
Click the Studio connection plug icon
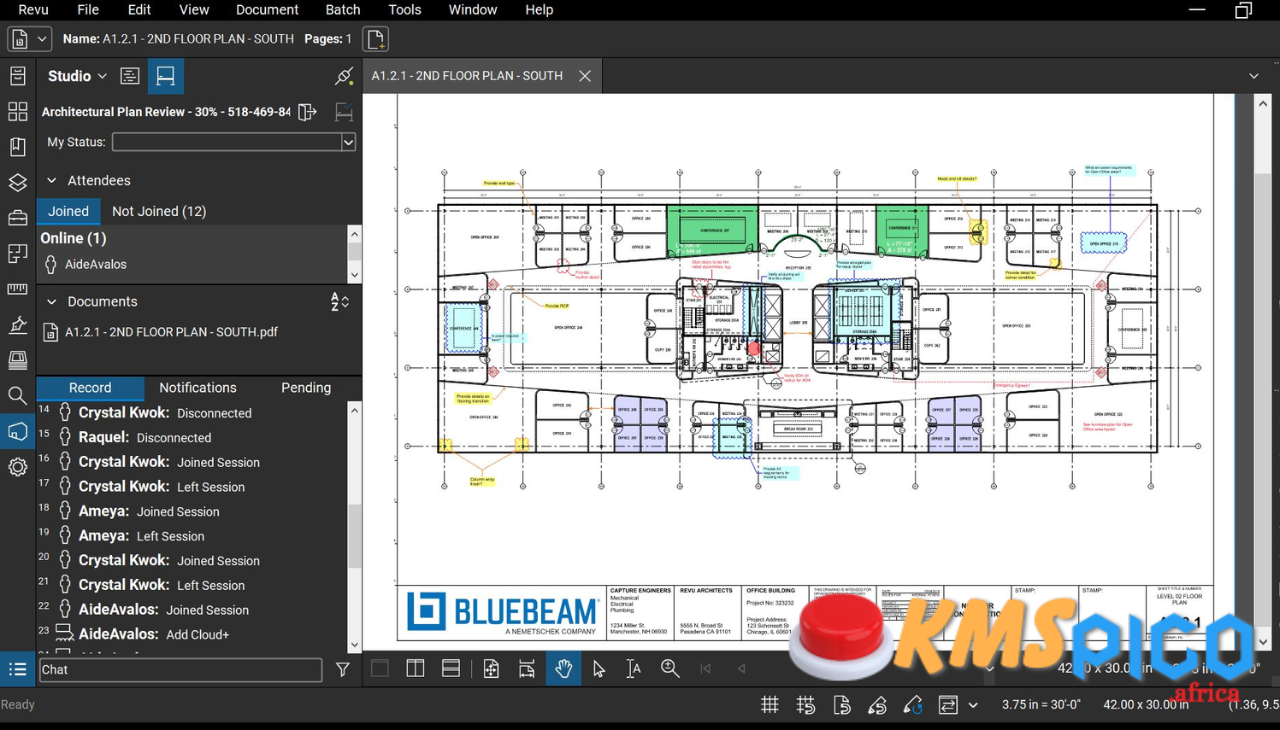tap(344, 76)
